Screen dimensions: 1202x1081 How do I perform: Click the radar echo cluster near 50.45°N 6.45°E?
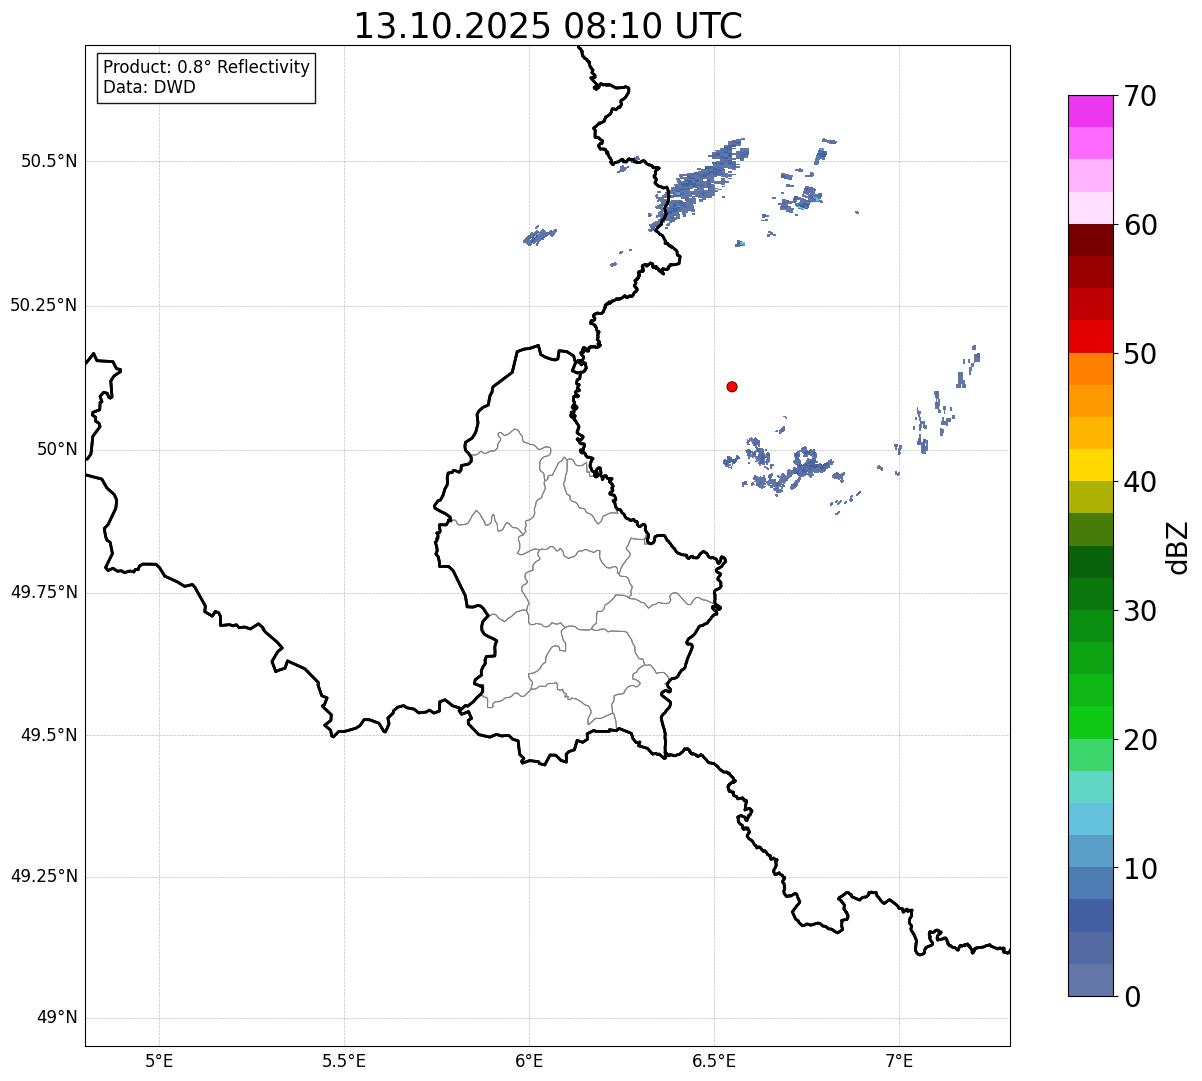[x=699, y=183]
